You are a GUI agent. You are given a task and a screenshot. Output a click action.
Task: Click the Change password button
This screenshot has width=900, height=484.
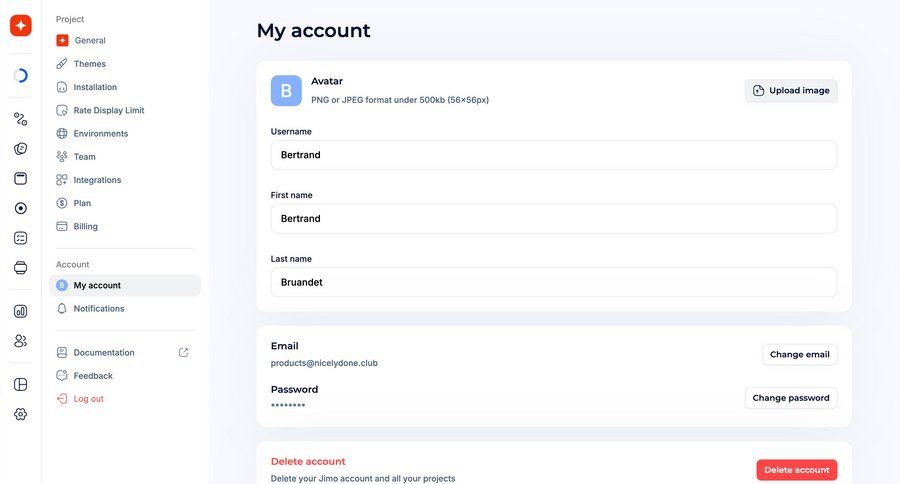(791, 398)
